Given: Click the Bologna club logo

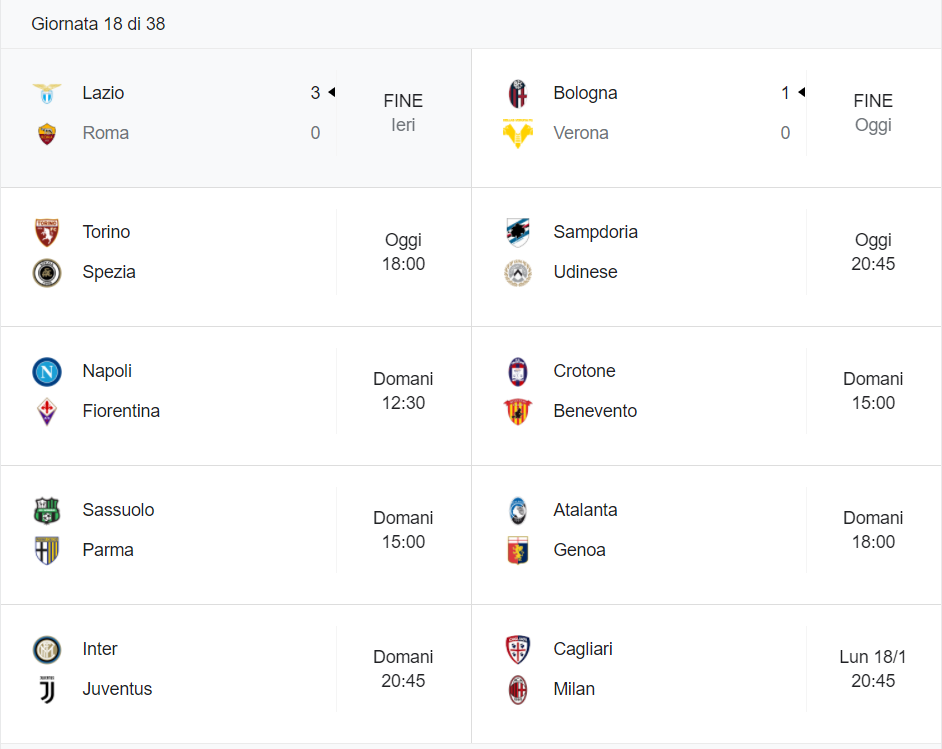Looking at the screenshot, I should coord(518,94).
